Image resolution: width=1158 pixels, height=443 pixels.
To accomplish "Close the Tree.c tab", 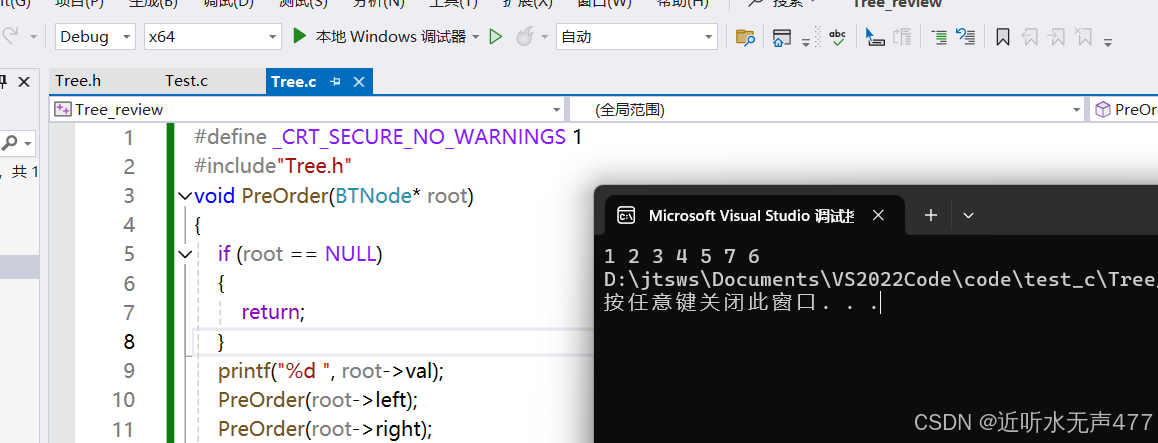I will 359,82.
